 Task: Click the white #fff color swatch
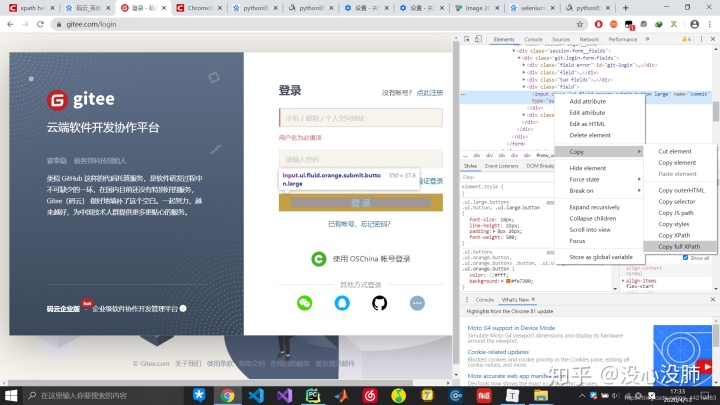click(x=491, y=275)
